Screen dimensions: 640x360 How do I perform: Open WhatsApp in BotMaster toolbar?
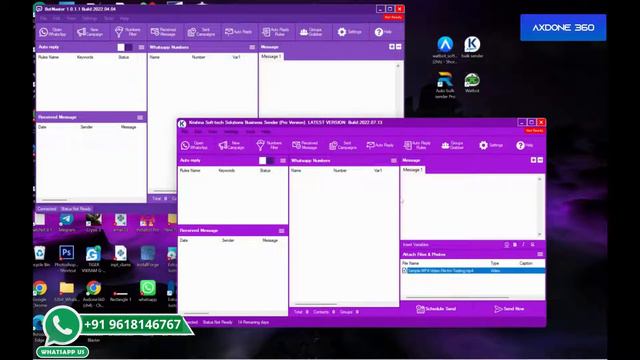coord(53,32)
